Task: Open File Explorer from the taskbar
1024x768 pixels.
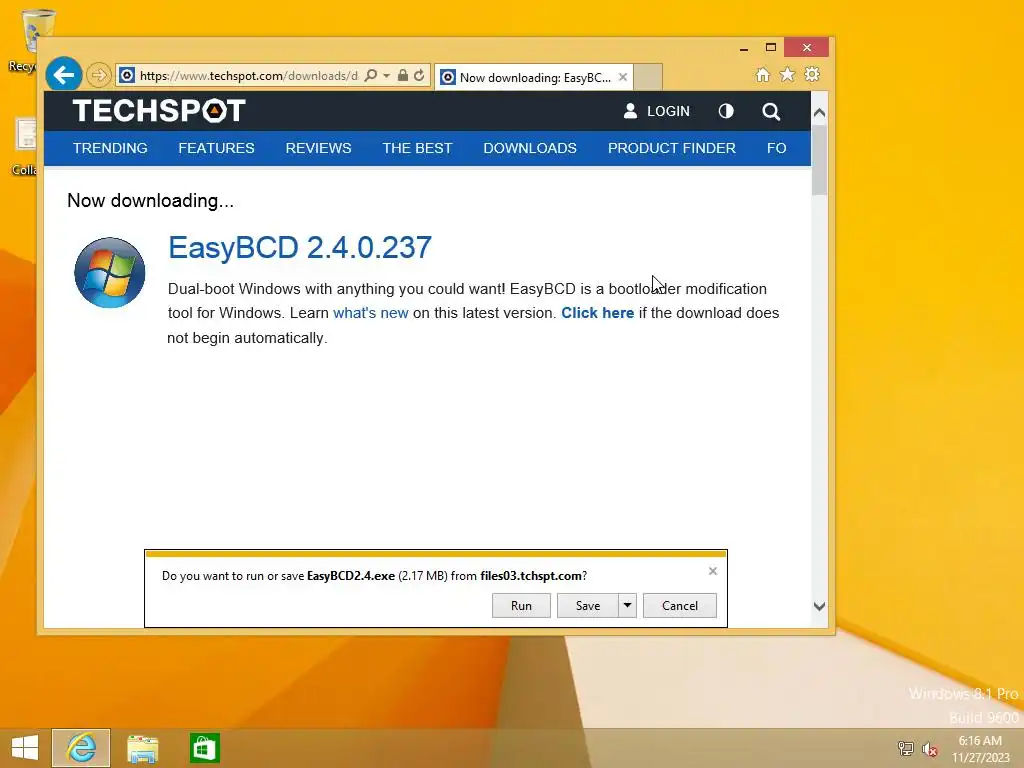Action: click(x=142, y=748)
